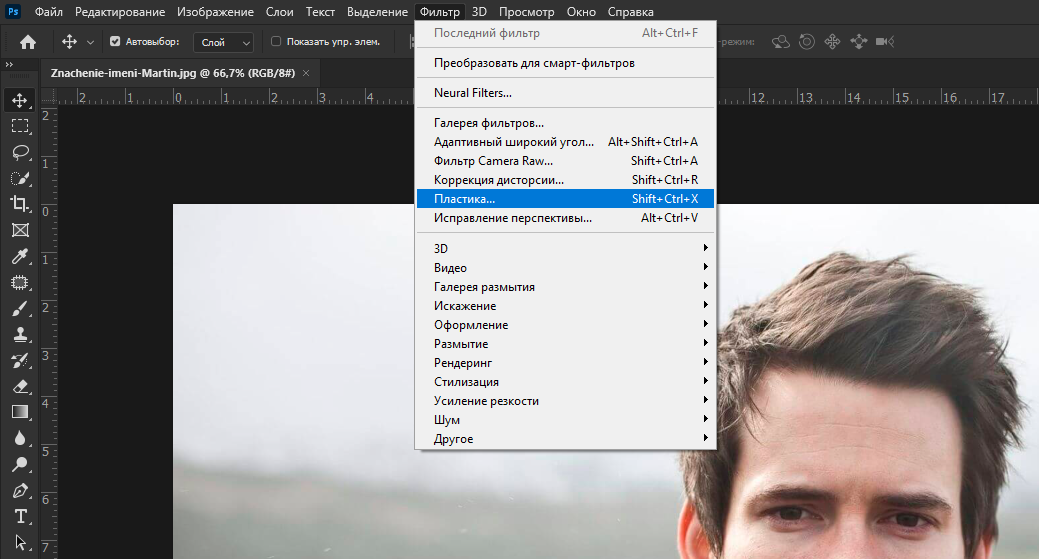This screenshot has width=1039, height=559.
Task: Select the Rectangular Marquee tool
Action: (x=20, y=126)
